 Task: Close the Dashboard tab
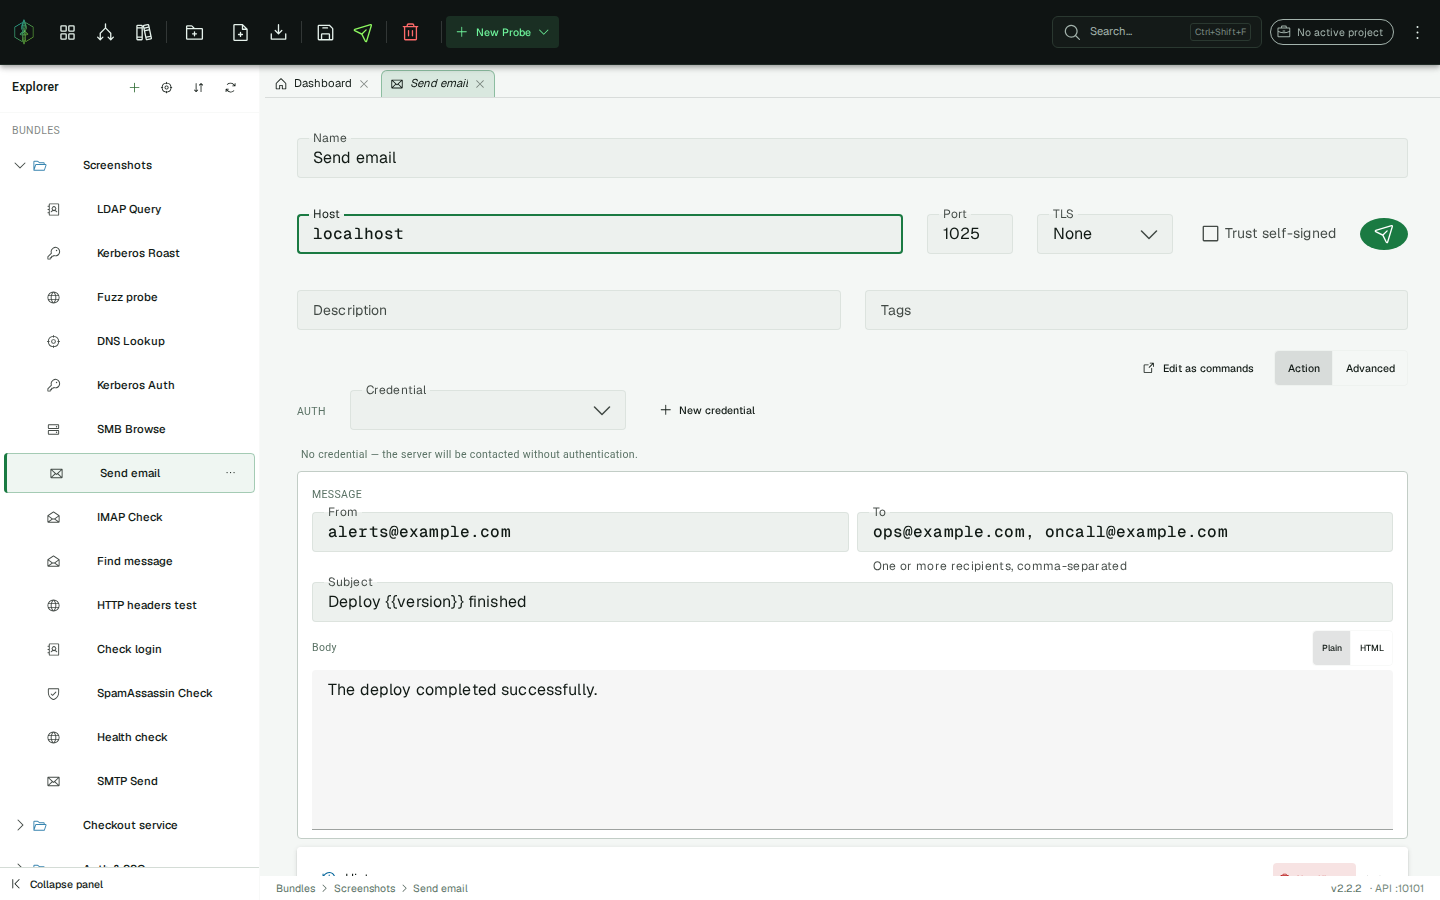(364, 84)
